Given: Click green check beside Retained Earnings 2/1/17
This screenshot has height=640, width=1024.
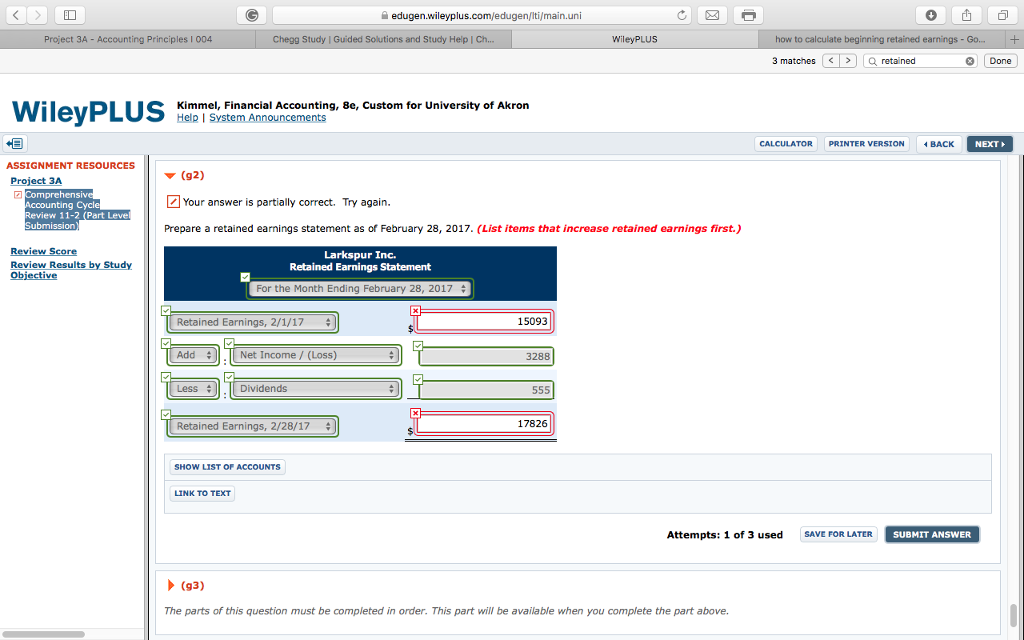Looking at the screenshot, I should 166,311.
